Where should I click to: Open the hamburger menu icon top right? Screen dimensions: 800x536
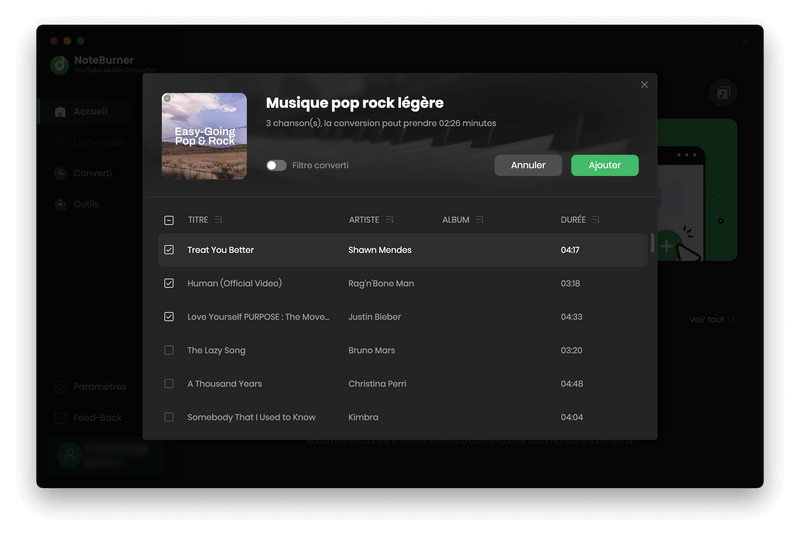click(745, 41)
